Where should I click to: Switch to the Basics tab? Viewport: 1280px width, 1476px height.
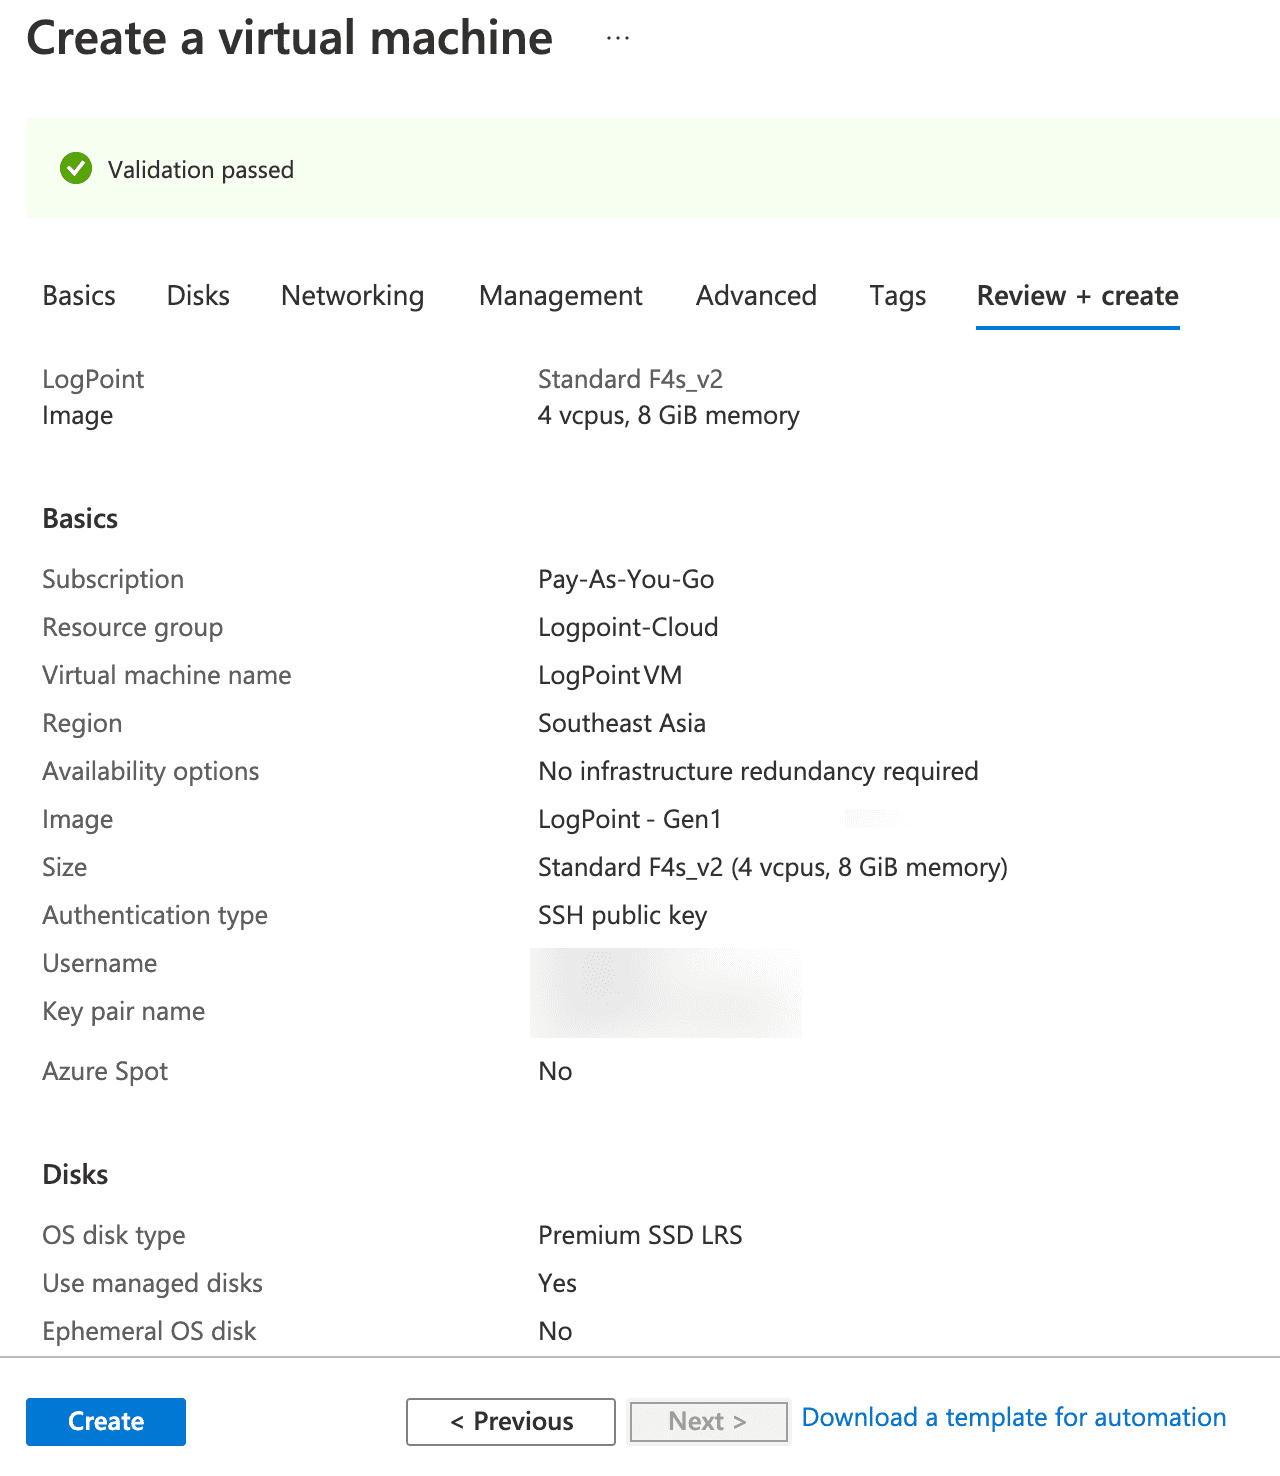pyautogui.click(x=78, y=296)
